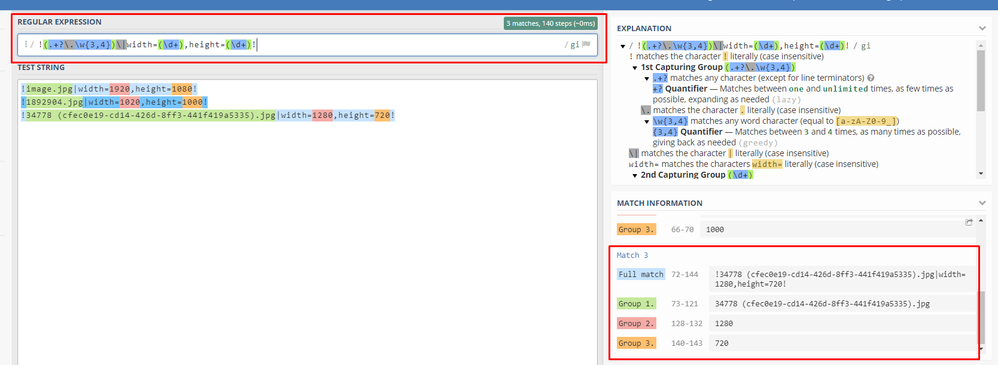Click the Group 3 value '1000'
Screen dimensions: 998x365
(715, 229)
